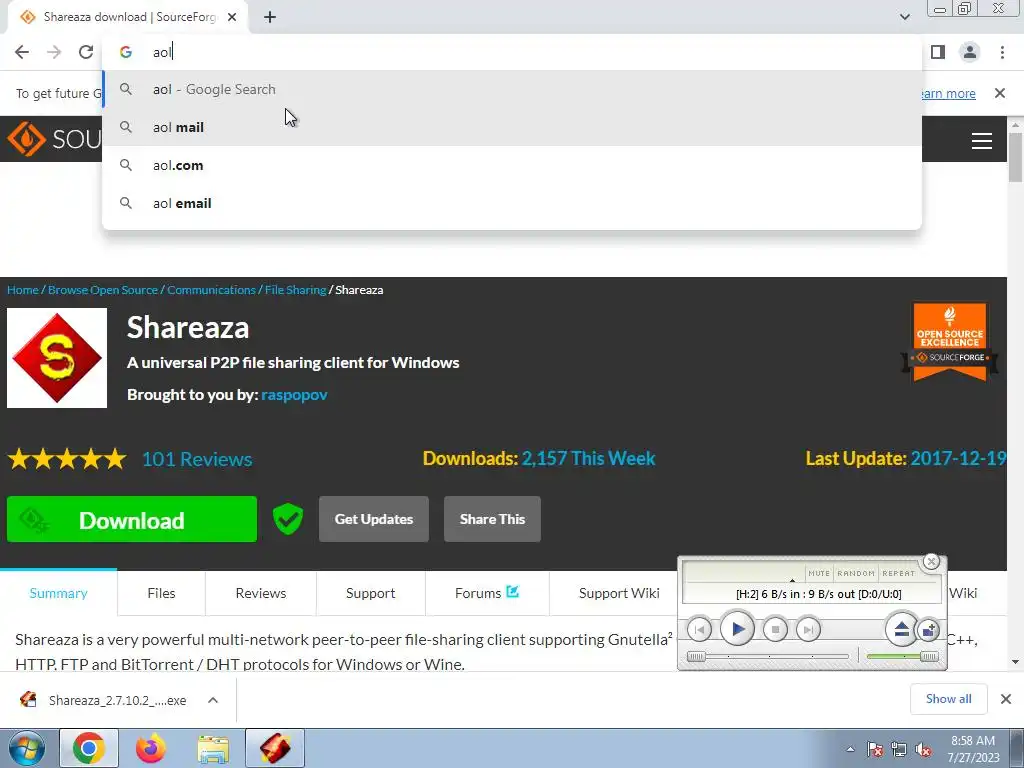Viewport: 1024px width, 768px height.
Task: Click the add folder icon in player
Action: coord(928,630)
